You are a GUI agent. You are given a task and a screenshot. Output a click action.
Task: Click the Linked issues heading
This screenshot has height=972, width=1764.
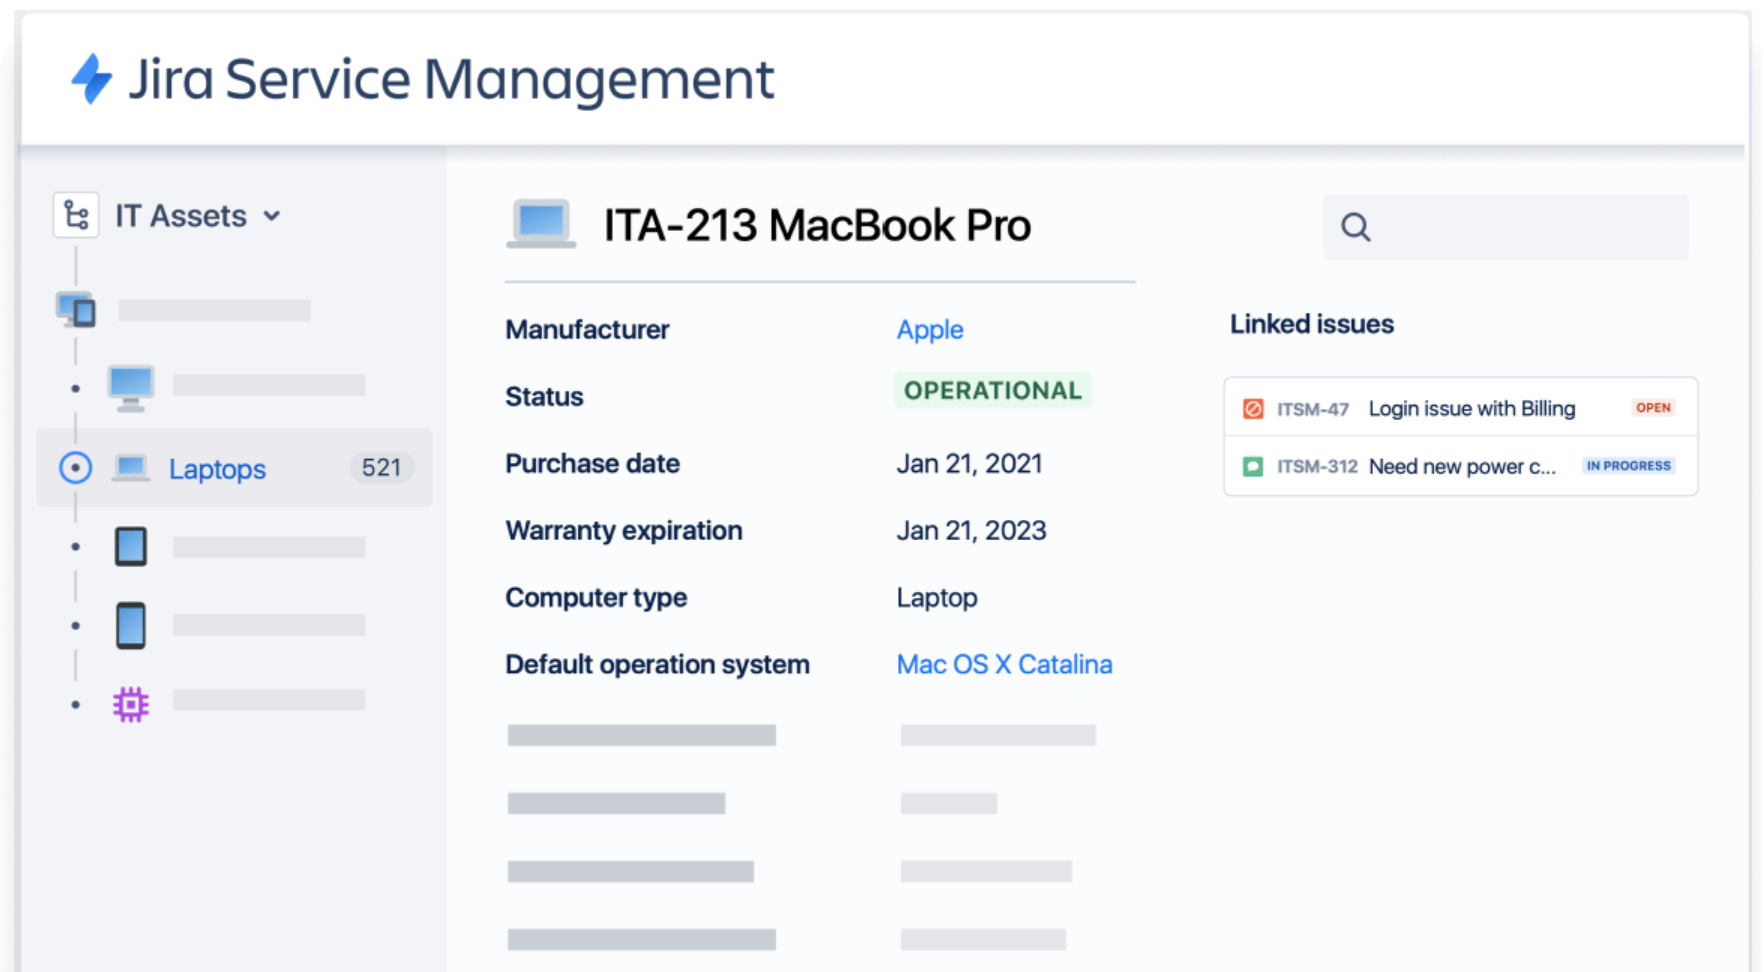pyautogui.click(x=1311, y=324)
